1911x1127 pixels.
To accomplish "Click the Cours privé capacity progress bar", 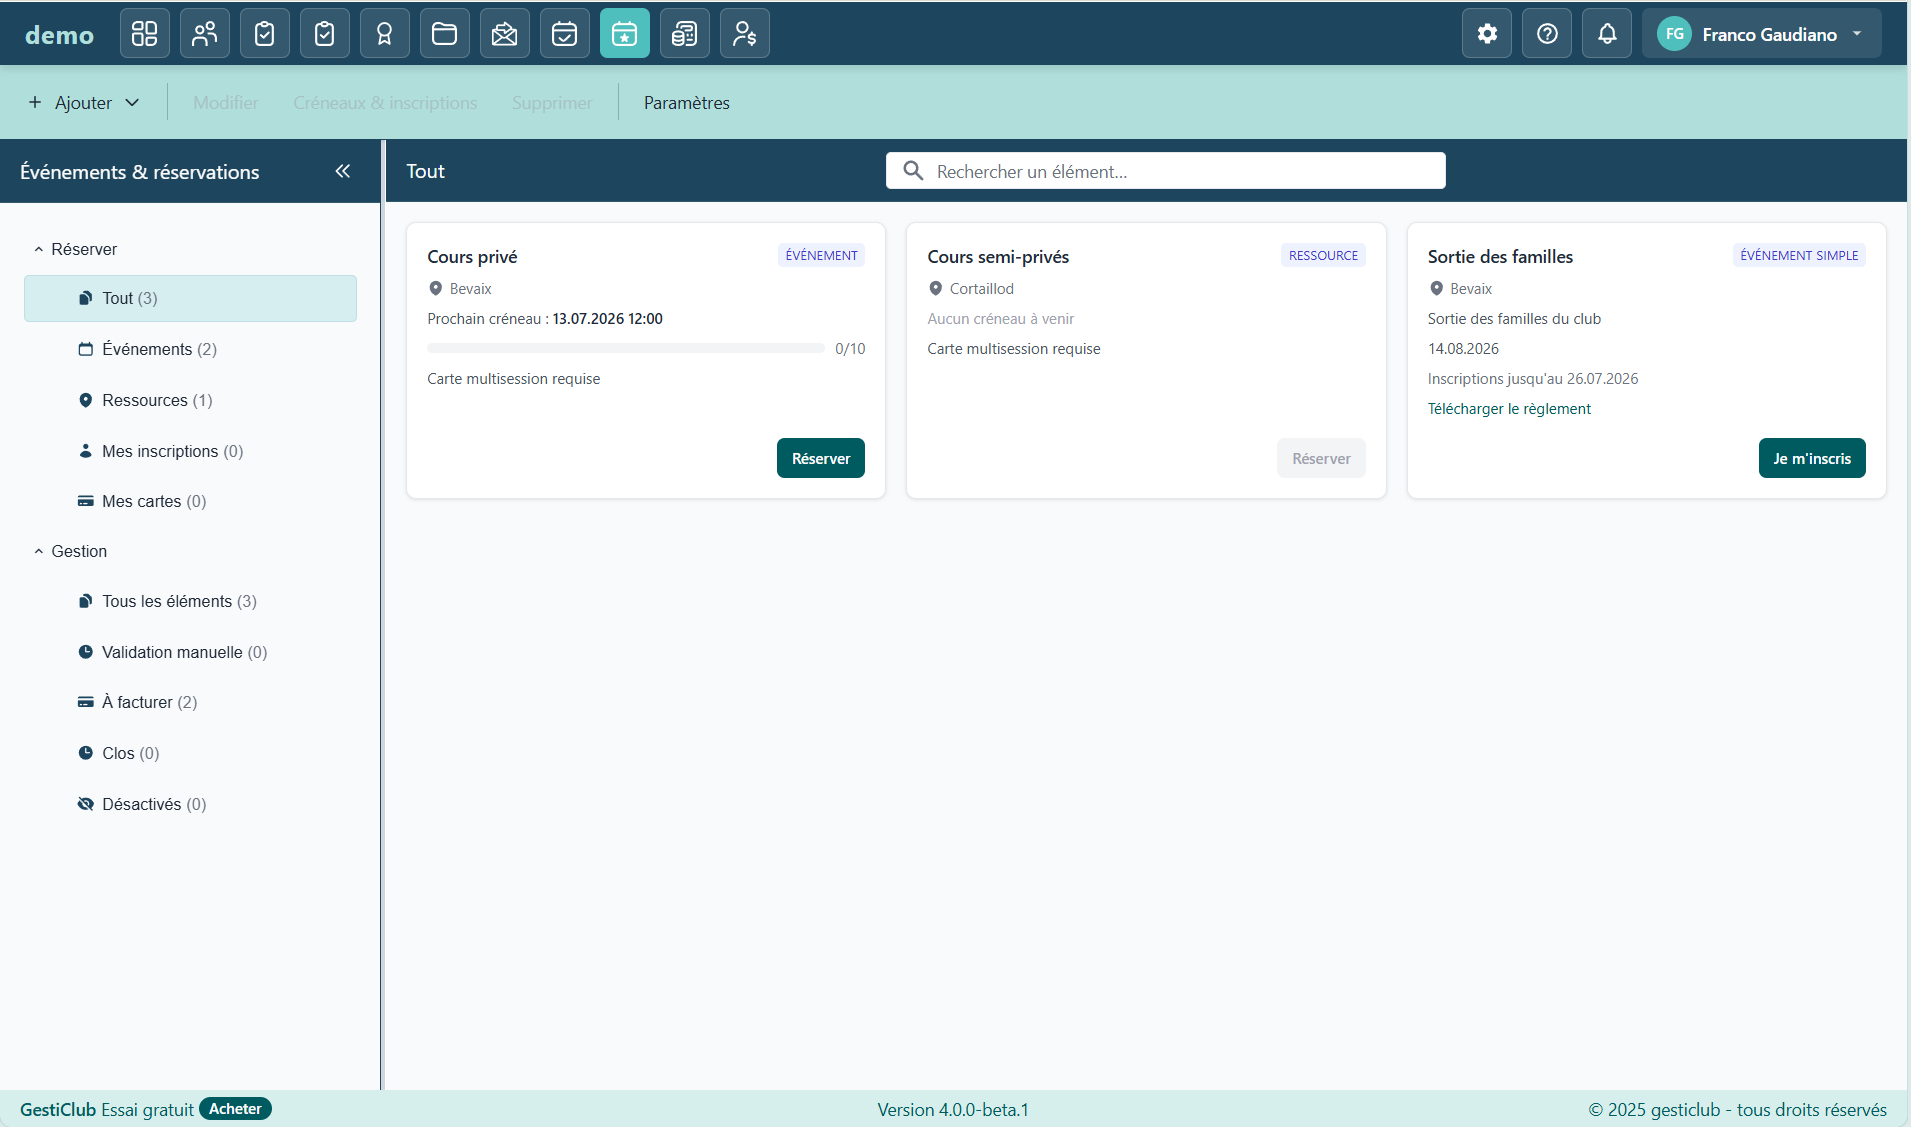I will (x=626, y=348).
